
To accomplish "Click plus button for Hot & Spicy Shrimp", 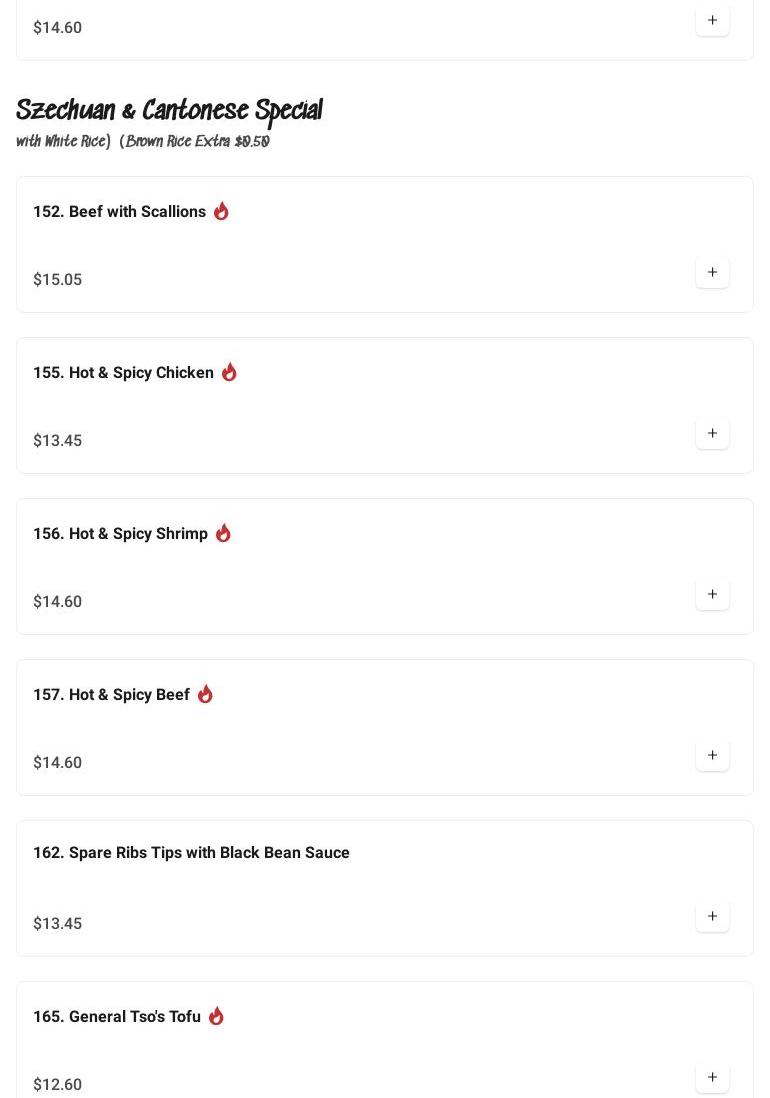I will click(x=712, y=595).
